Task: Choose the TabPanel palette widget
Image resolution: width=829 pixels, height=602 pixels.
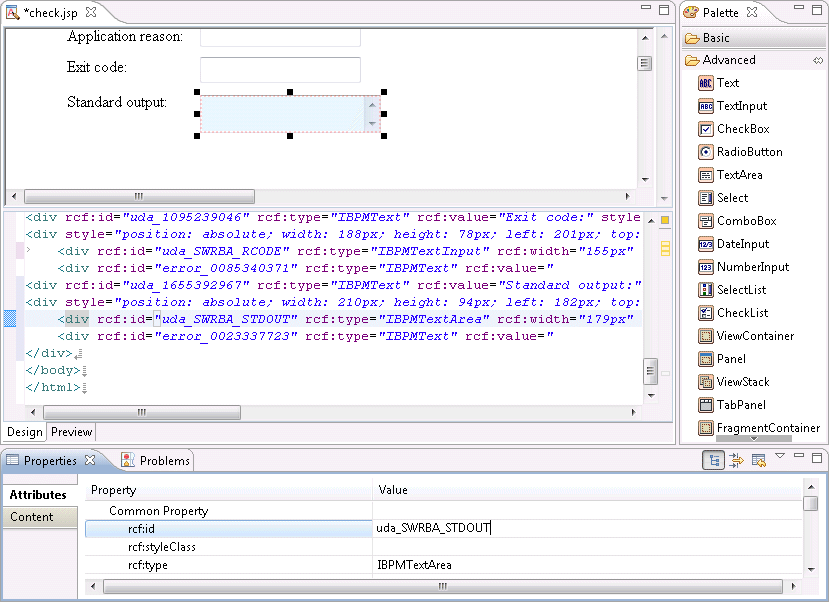Action: tap(732, 405)
